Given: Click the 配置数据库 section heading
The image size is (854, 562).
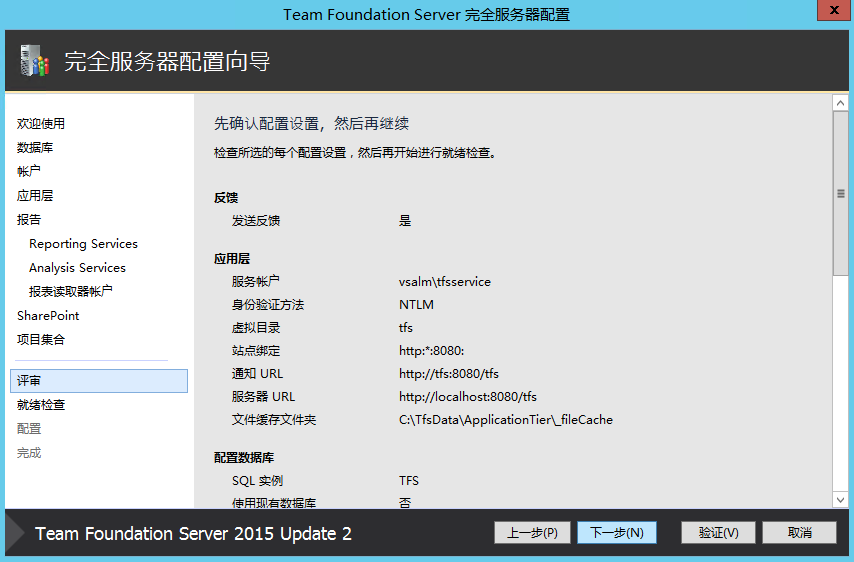Looking at the screenshot, I should pos(244,457).
